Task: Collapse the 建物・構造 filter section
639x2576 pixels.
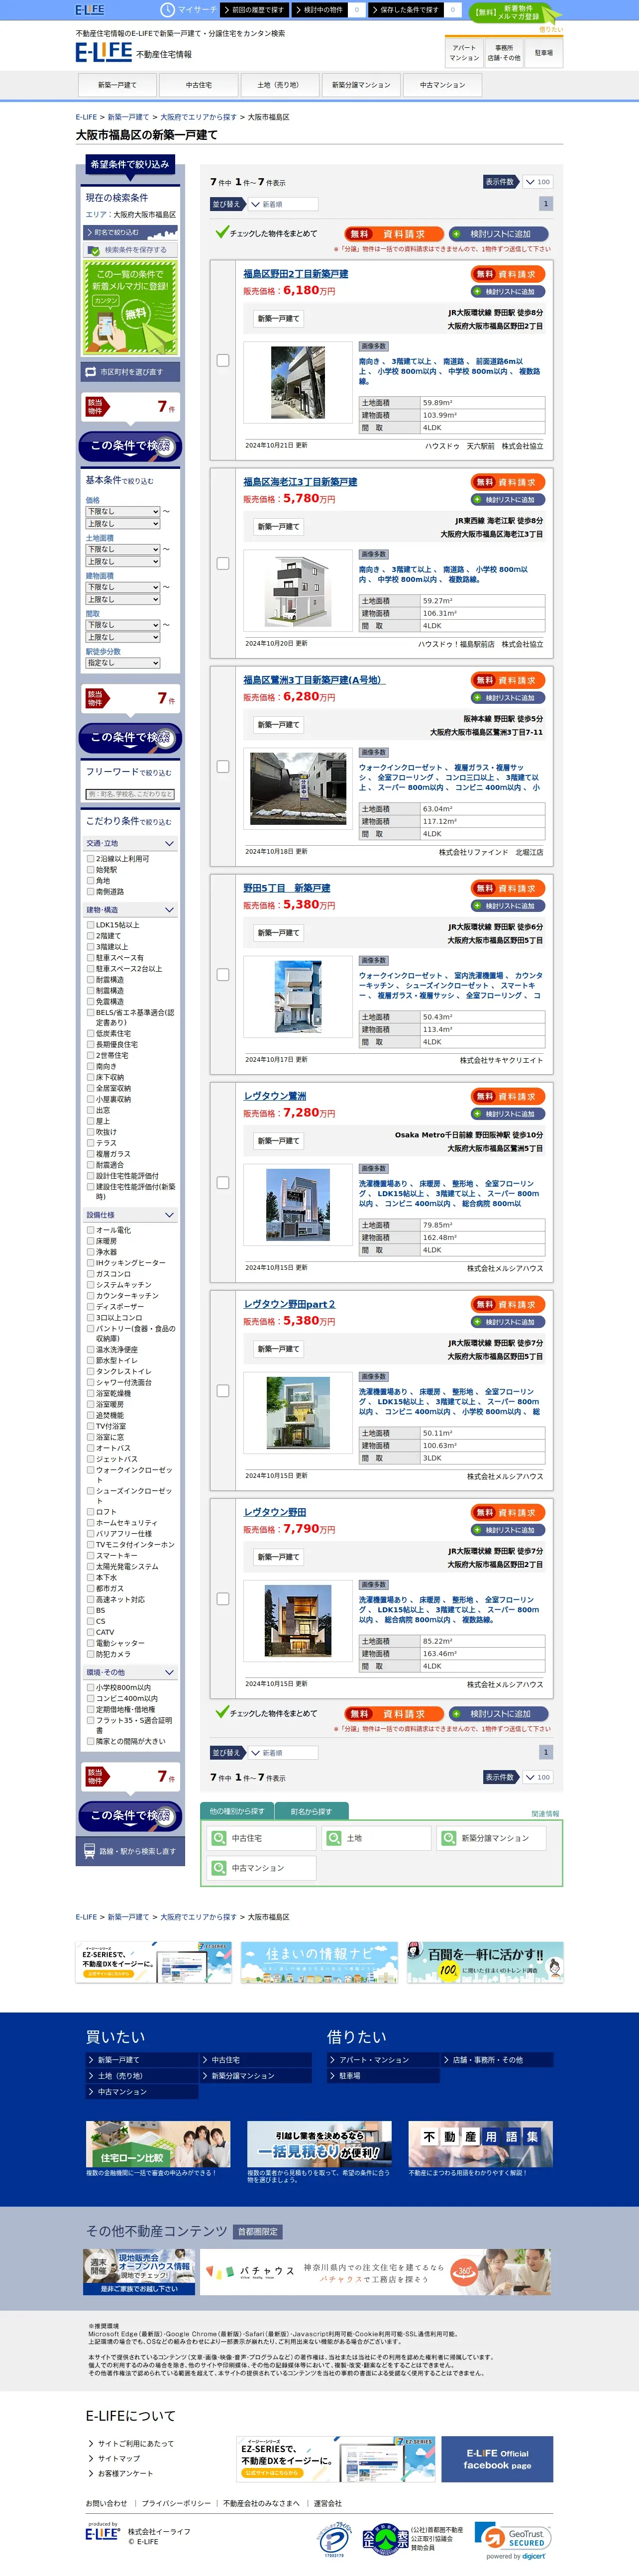Action: click(x=131, y=909)
